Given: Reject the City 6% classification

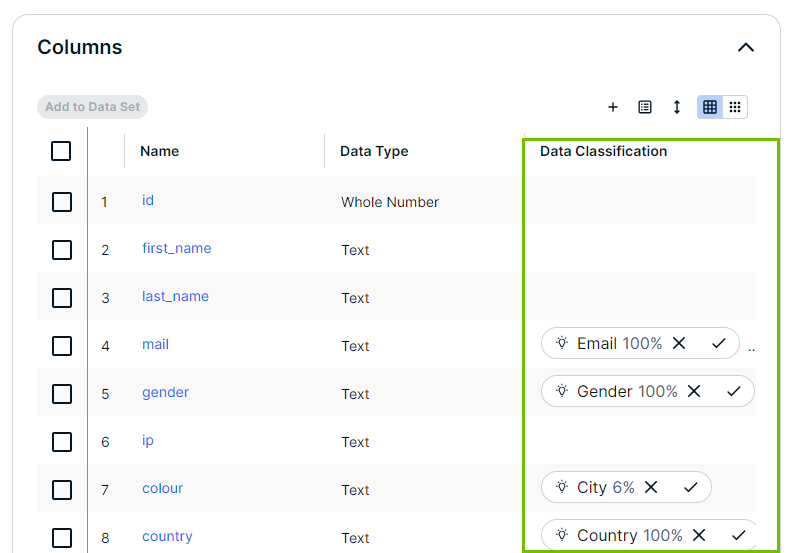Looking at the screenshot, I should tap(651, 487).
